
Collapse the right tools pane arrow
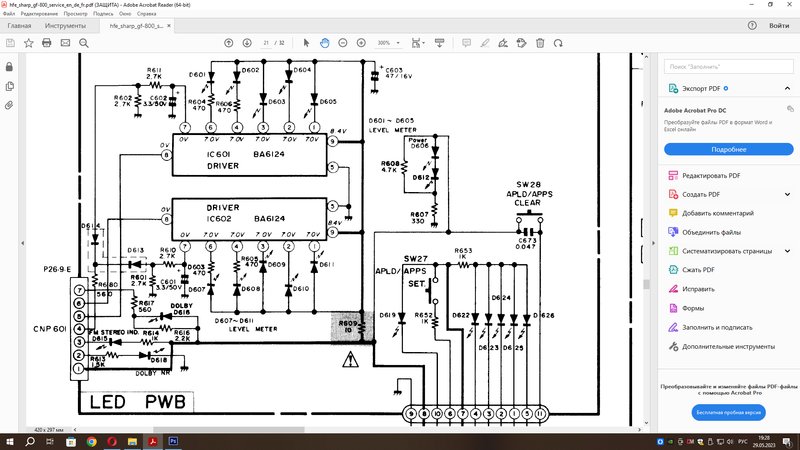point(653,243)
